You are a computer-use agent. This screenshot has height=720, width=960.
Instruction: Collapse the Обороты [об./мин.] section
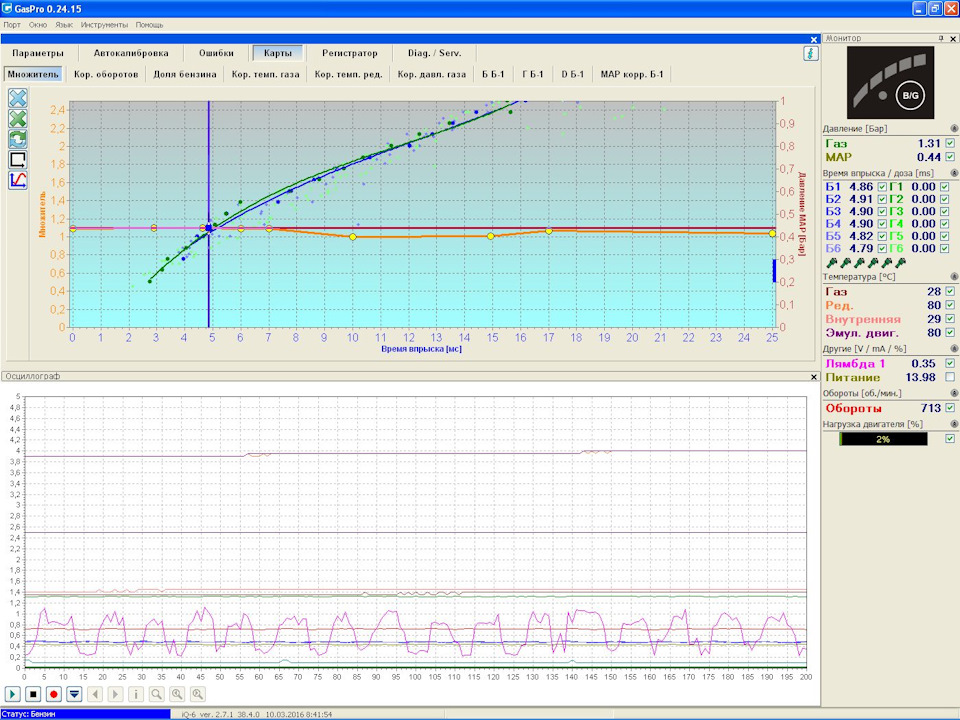(954, 393)
